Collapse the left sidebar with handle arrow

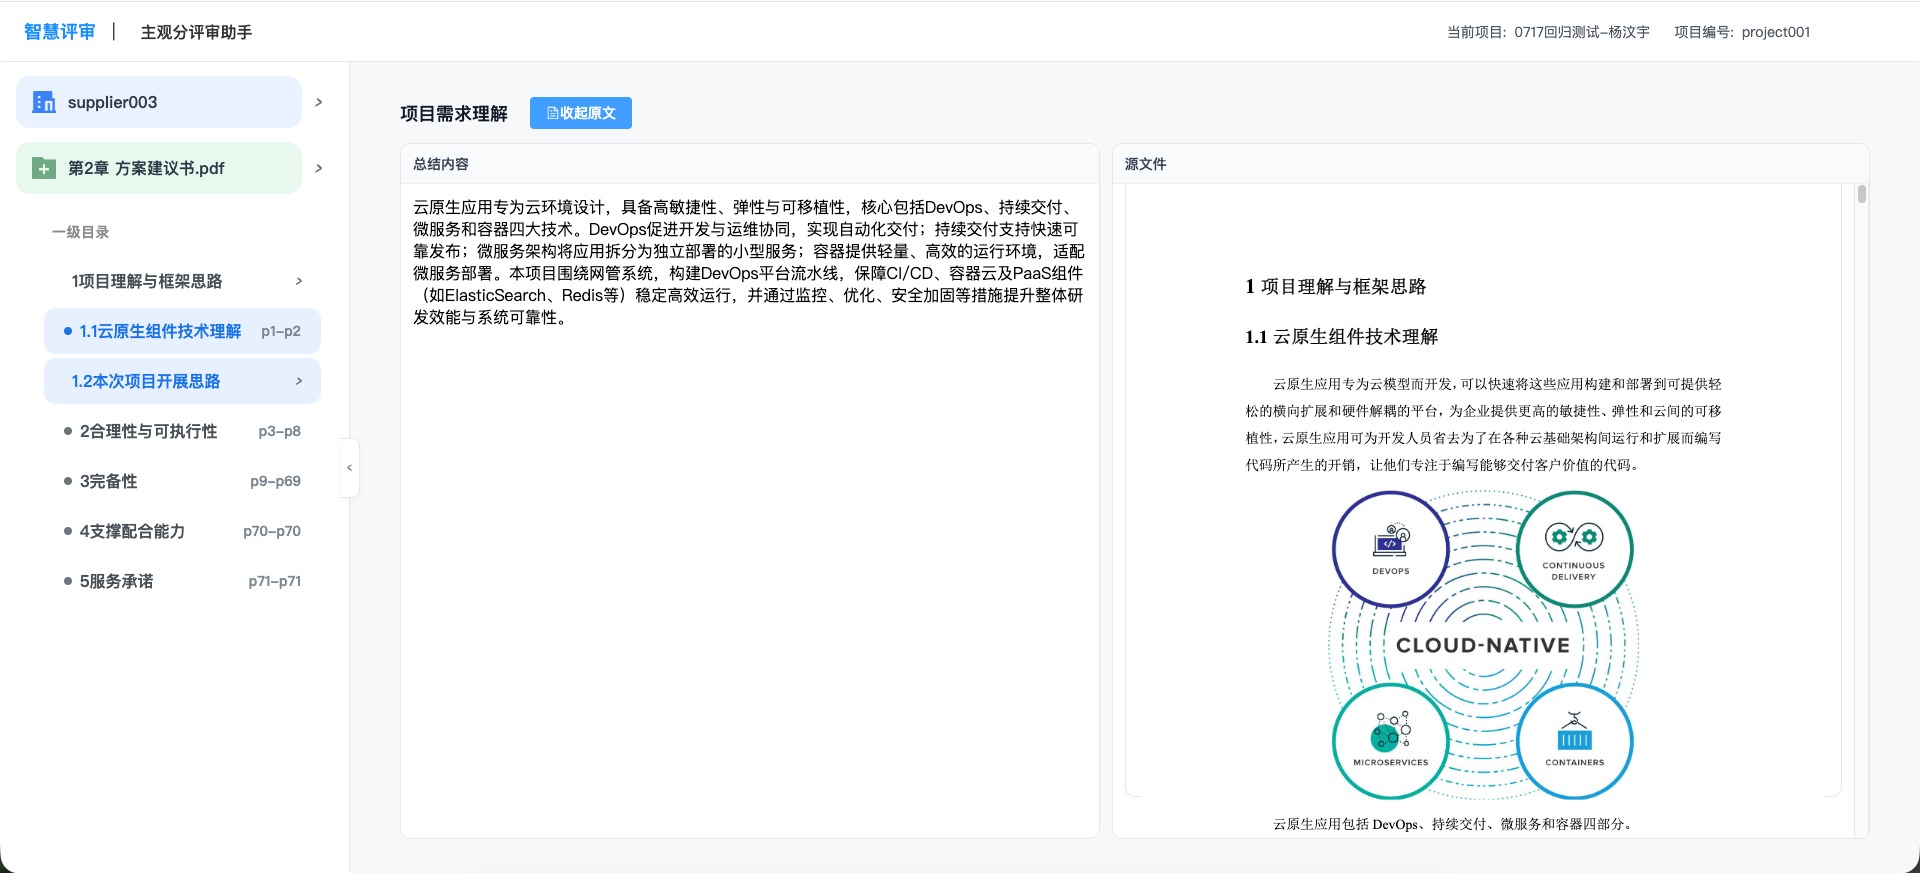tap(349, 467)
